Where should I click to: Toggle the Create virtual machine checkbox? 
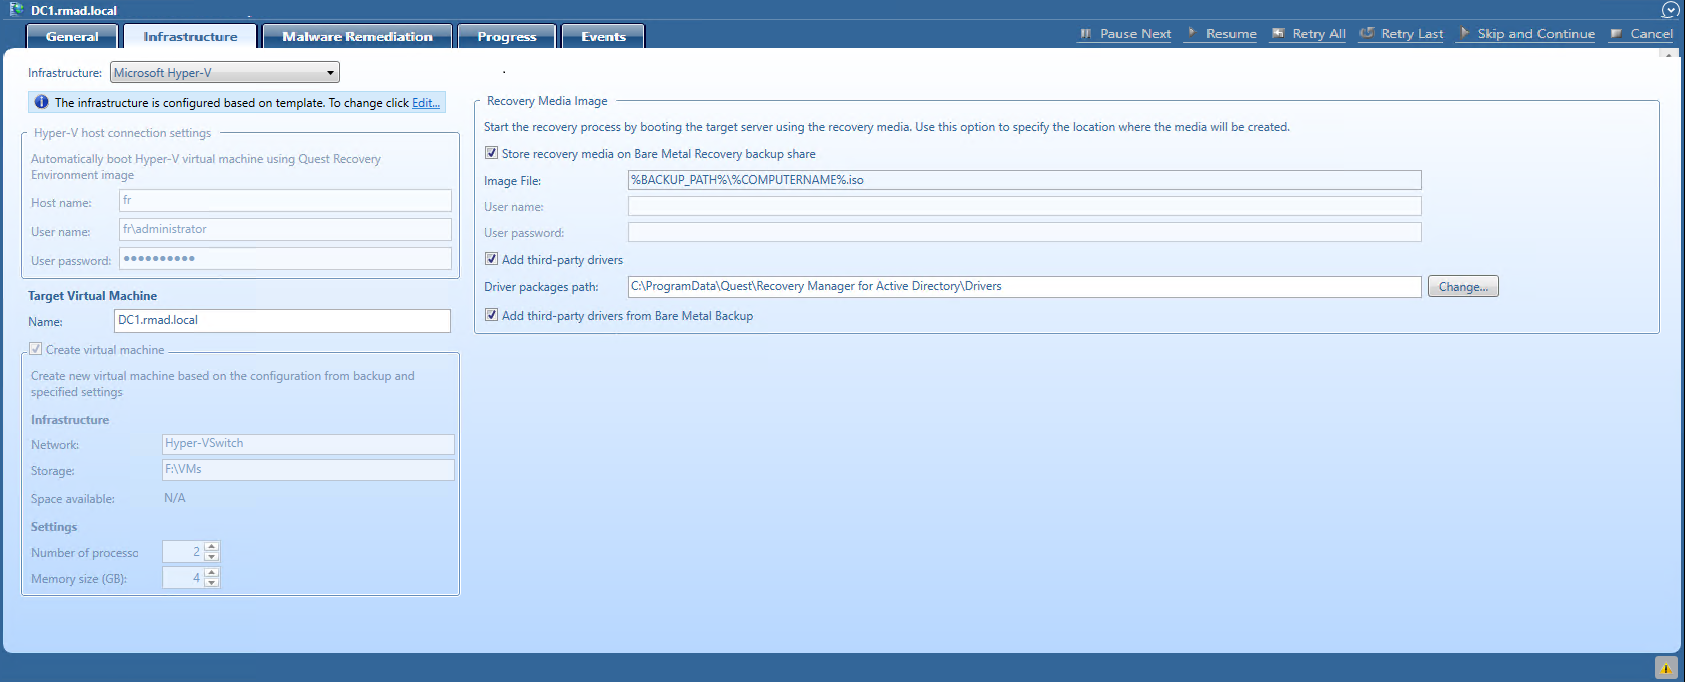(36, 349)
